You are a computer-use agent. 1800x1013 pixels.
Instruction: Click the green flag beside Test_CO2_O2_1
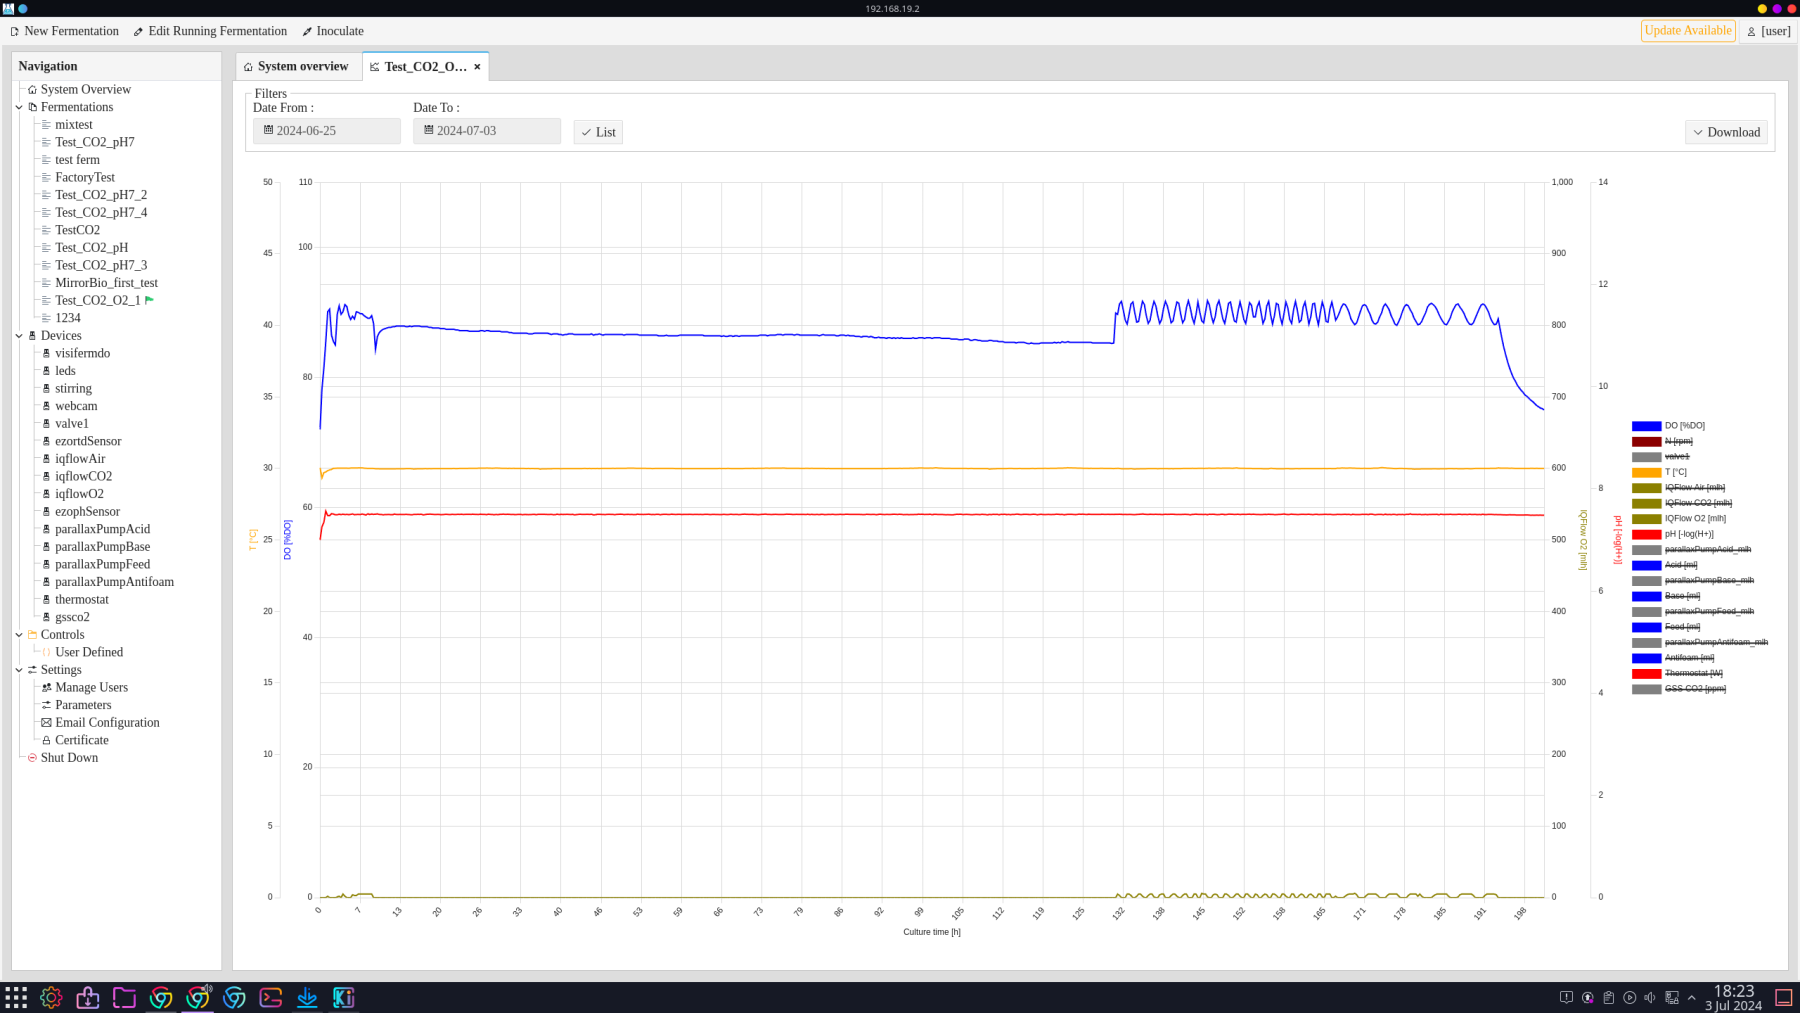click(x=149, y=300)
